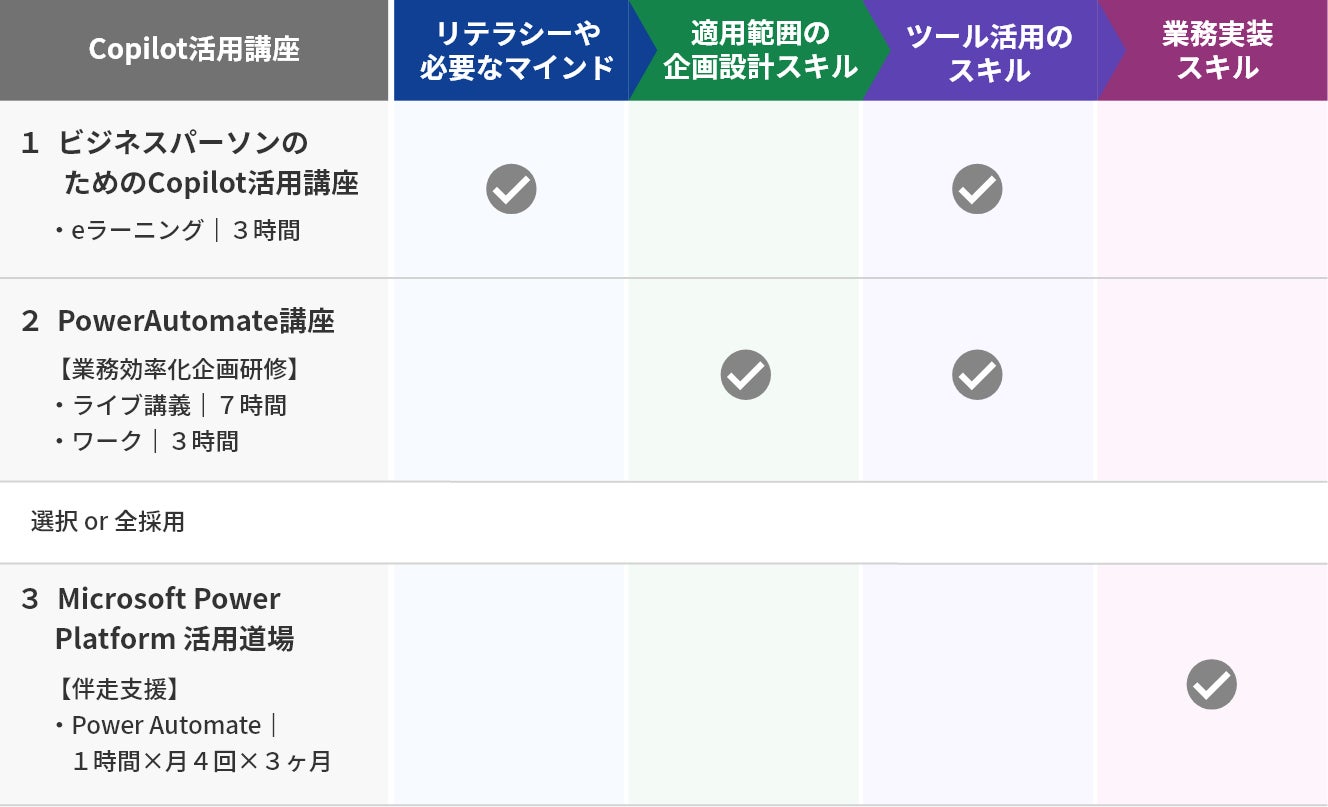Screen dimensions: 1328x807
Task: Click the checkmark for Copilot course literacy
Action: coord(511,189)
